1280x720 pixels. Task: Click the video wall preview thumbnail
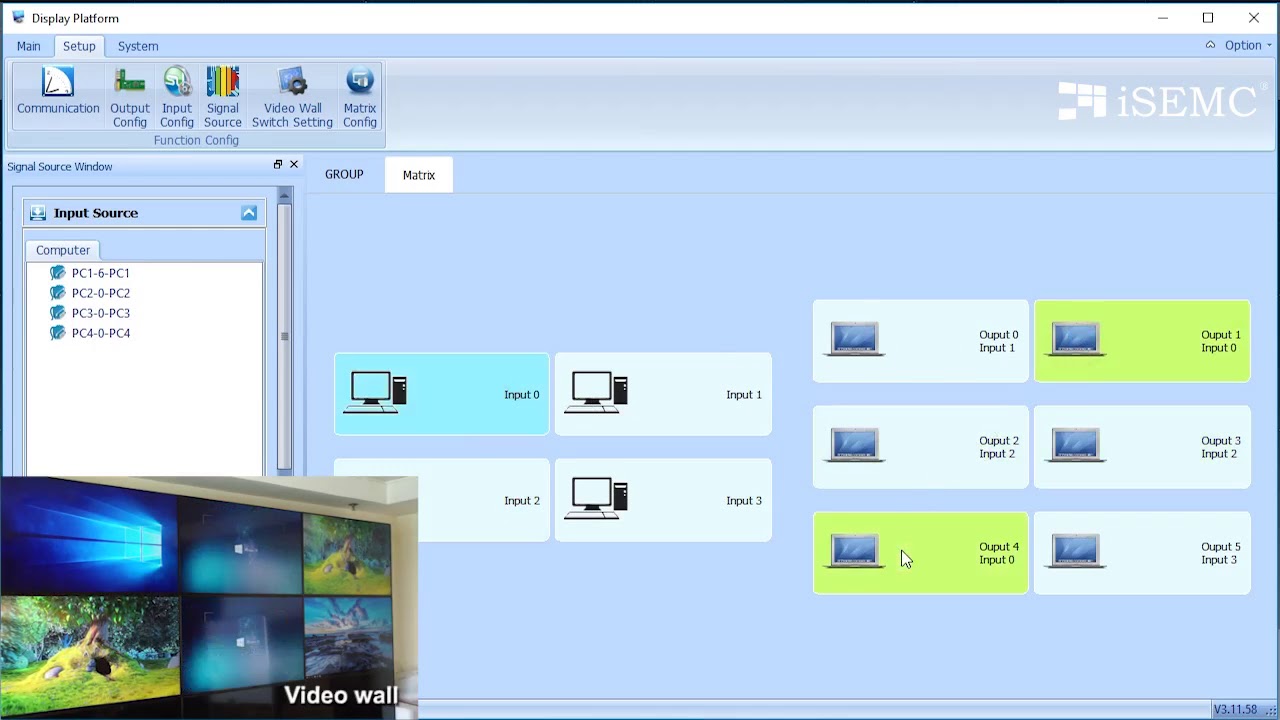point(209,598)
